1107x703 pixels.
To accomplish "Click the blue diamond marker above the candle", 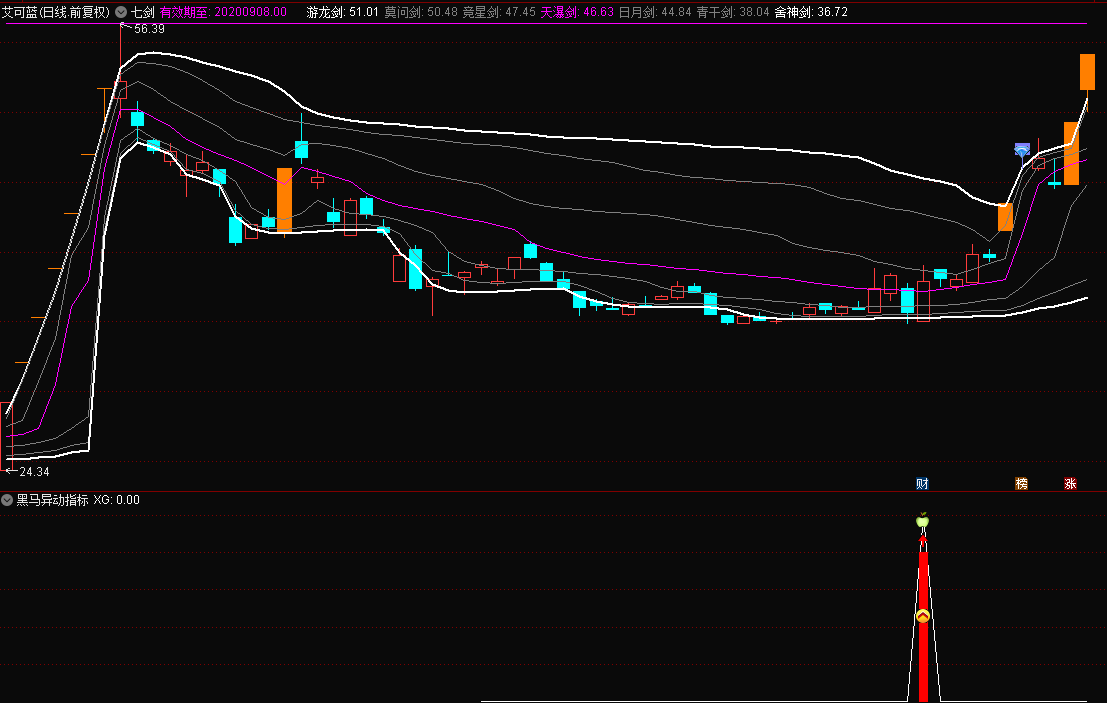I will tap(1022, 150).
